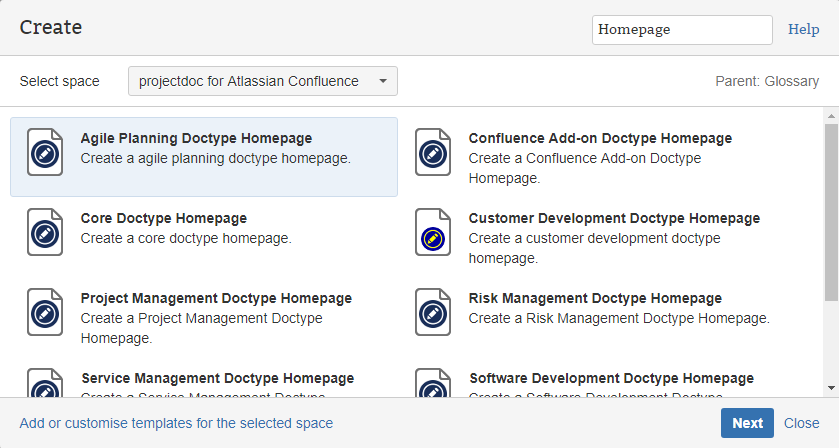Click the Homepage filter search field
This screenshot has width=839, height=448.
pos(681,30)
